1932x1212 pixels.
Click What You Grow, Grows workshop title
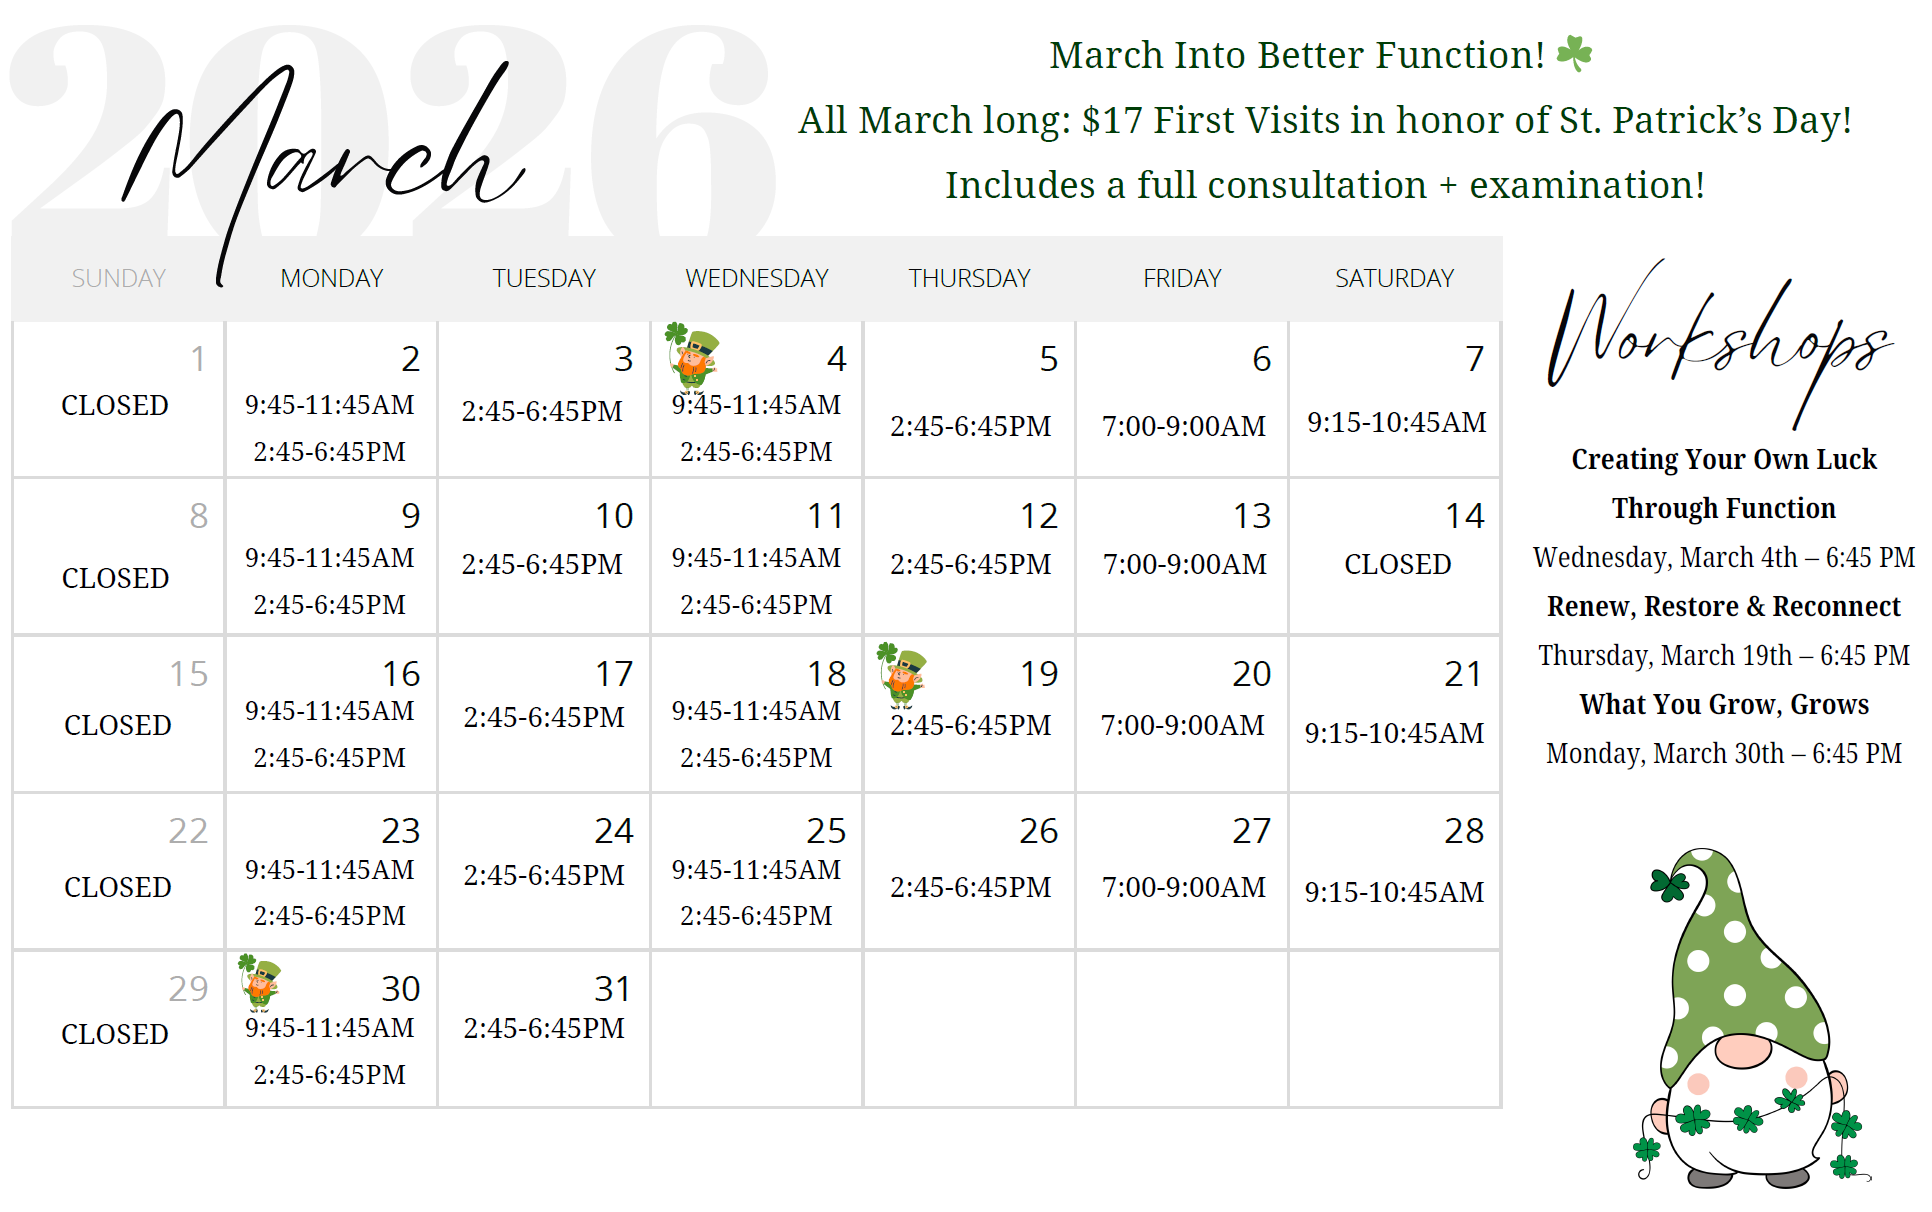pyautogui.click(x=1723, y=704)
